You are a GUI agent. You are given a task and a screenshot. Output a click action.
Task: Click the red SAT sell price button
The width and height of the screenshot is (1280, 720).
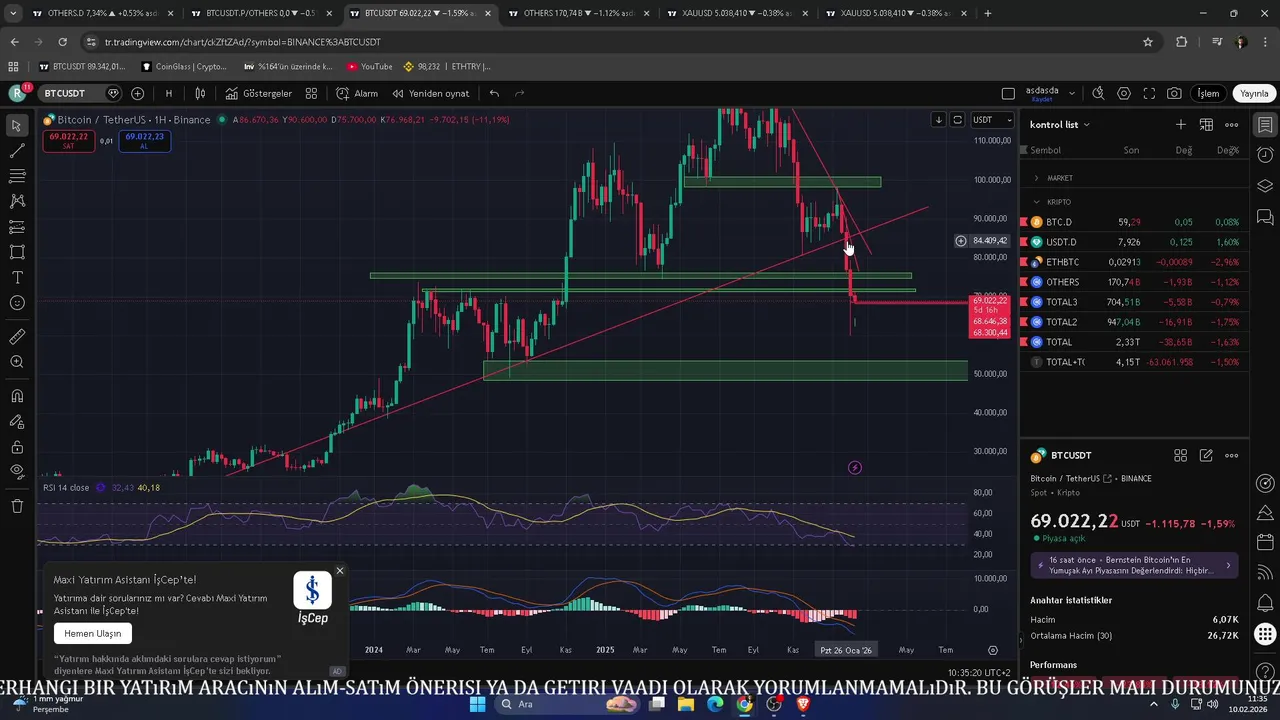[68, 141]
